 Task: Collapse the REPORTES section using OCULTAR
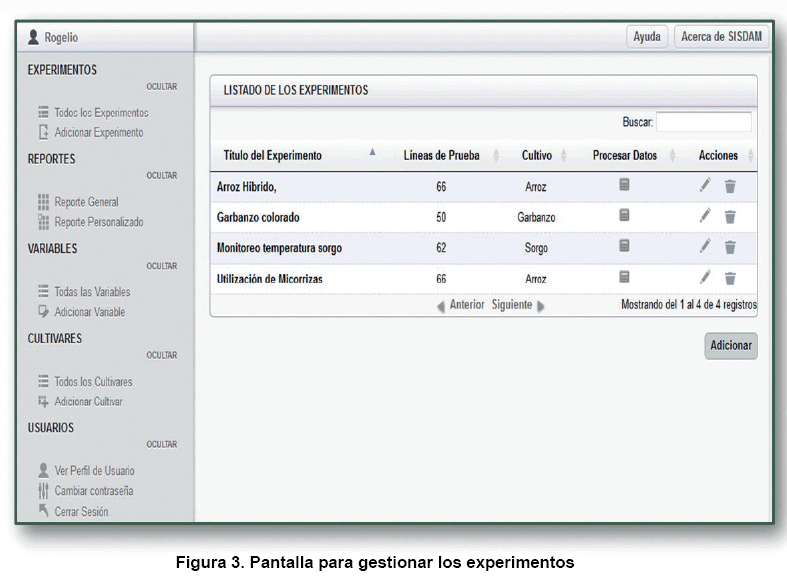click(x=161, y=176)
